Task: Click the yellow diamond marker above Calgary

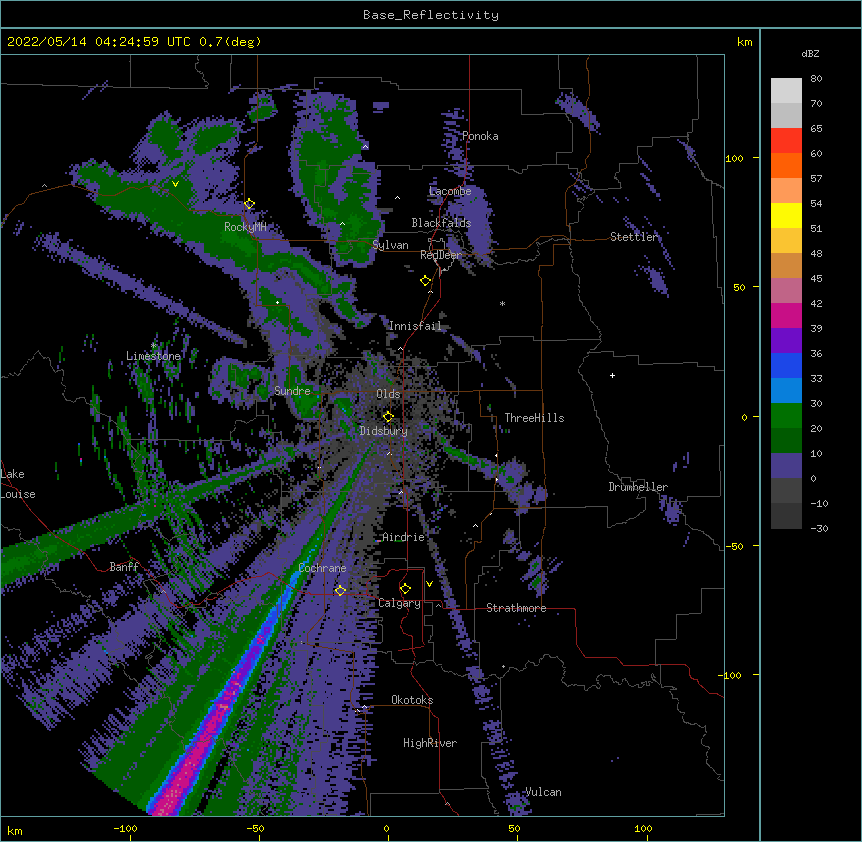Action: point(405,589)
